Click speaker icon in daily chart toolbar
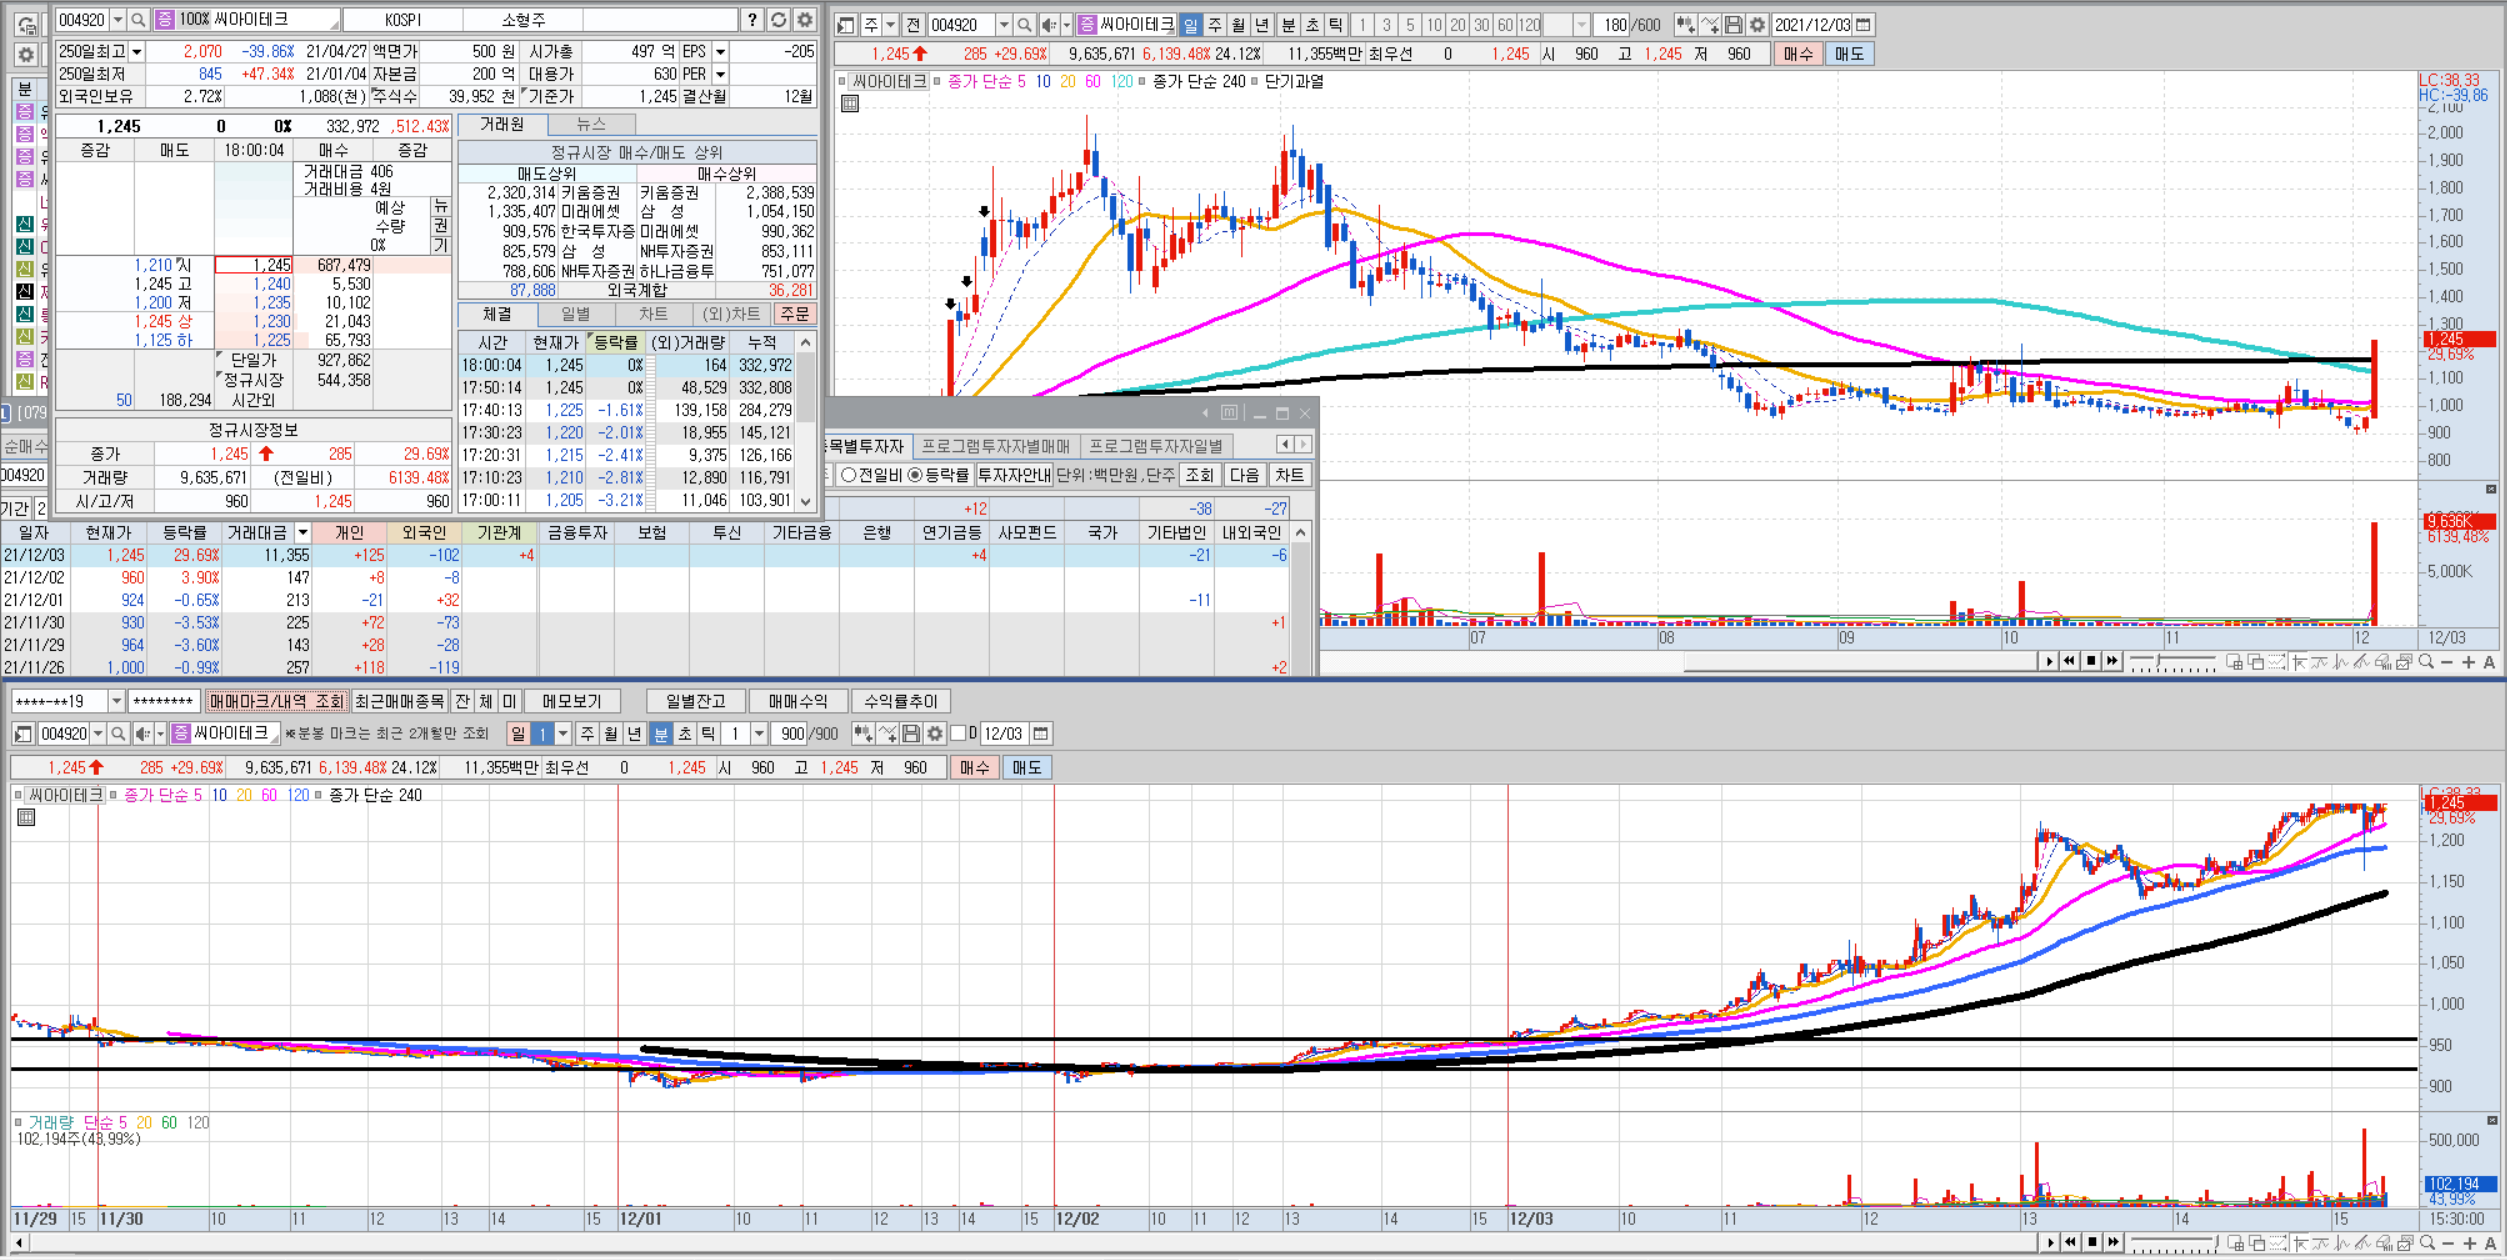The width and height of the screenshot is (2507, 1260). [1048, 25]
